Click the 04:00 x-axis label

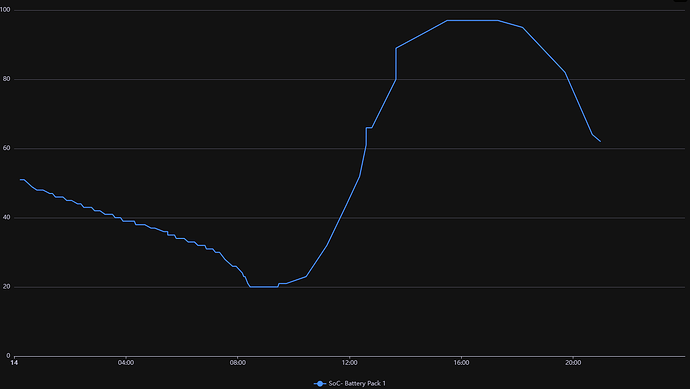(x=126, y=363)
